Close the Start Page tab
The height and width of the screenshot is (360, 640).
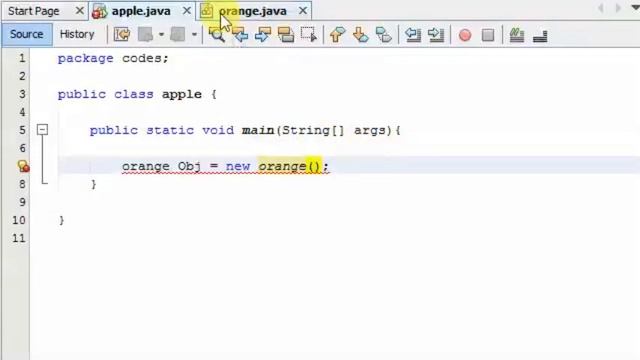[80, 11]
